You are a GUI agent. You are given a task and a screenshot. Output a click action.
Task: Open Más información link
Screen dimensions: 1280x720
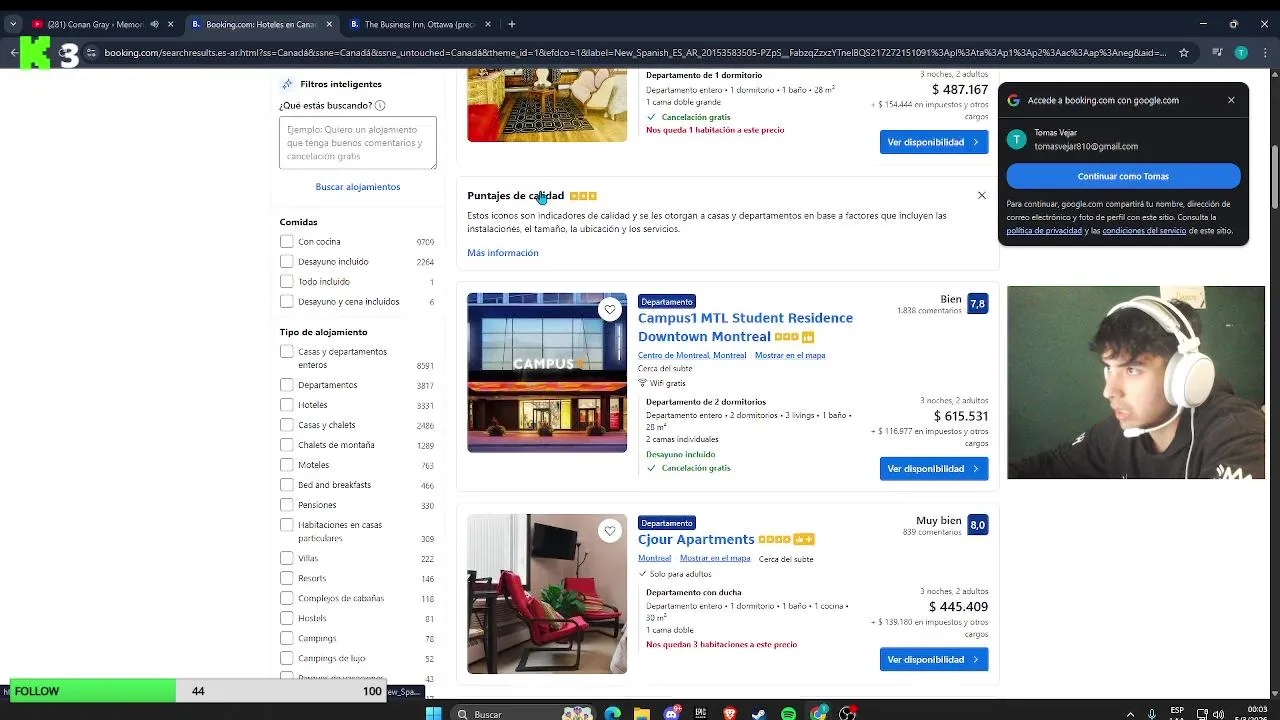pos(503,253)
